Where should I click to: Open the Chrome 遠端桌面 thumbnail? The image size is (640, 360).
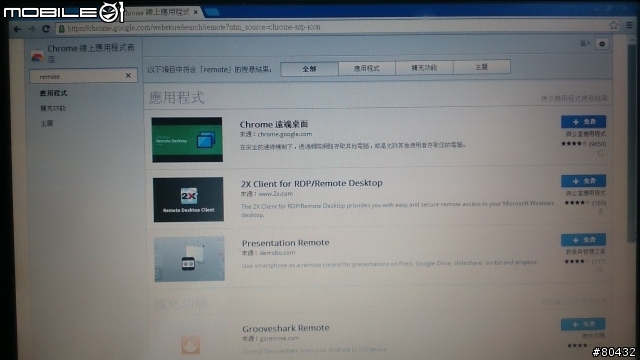pos(187,140)
